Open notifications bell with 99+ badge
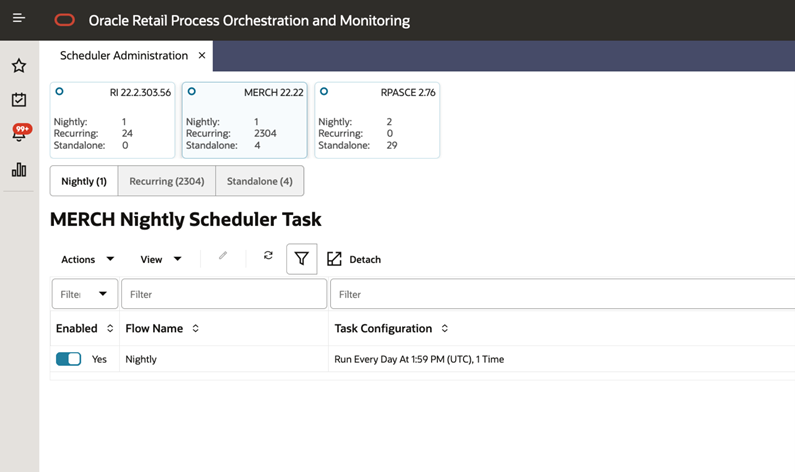 tap(20, 133)
